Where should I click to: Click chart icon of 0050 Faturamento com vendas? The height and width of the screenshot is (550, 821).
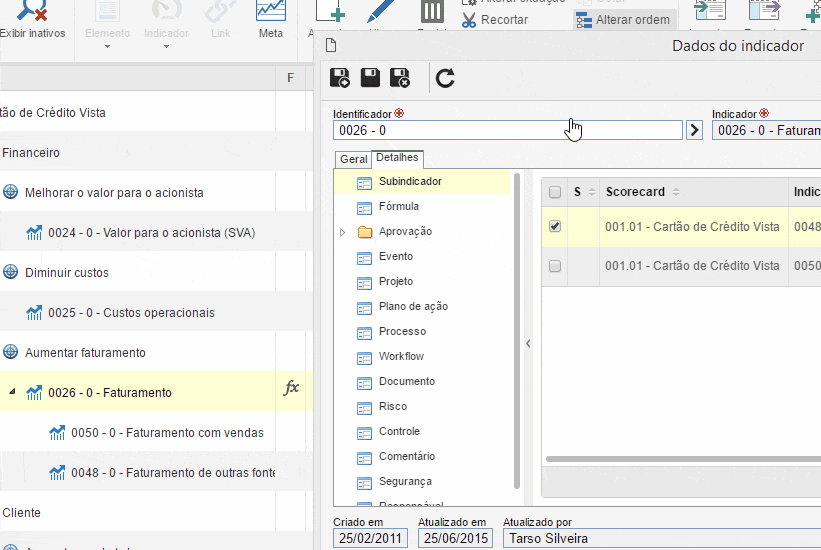point(57,433)
